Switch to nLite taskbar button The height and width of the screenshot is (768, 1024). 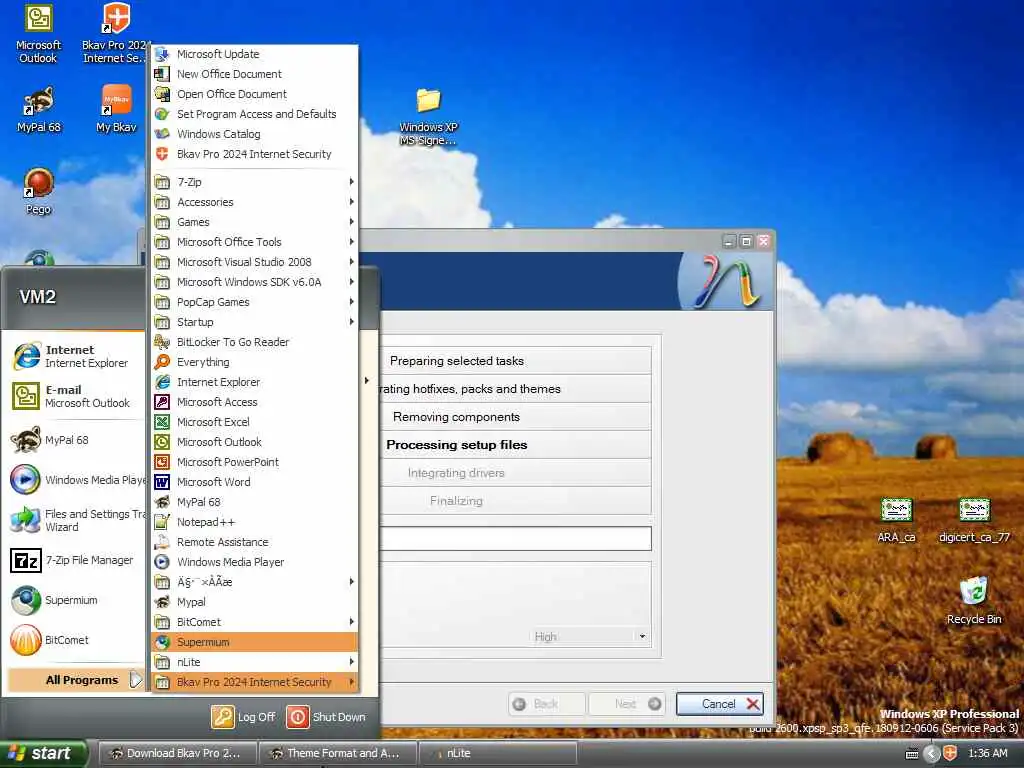click(498, 754)
